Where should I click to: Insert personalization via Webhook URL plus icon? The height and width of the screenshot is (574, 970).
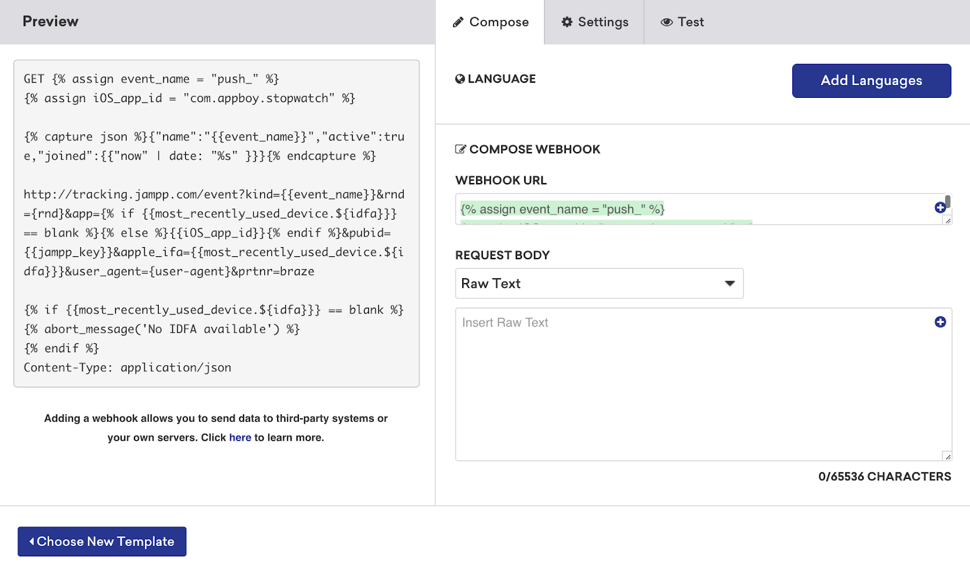click(940, 207)
